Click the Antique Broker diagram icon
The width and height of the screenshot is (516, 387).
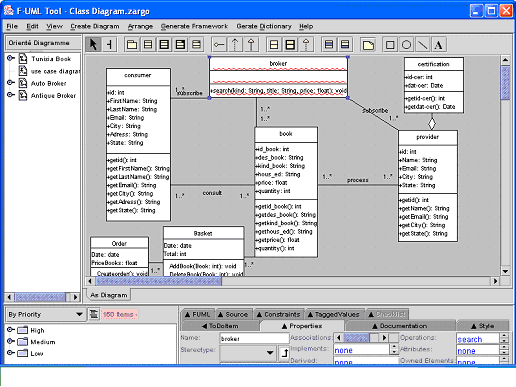click(23, 95)
